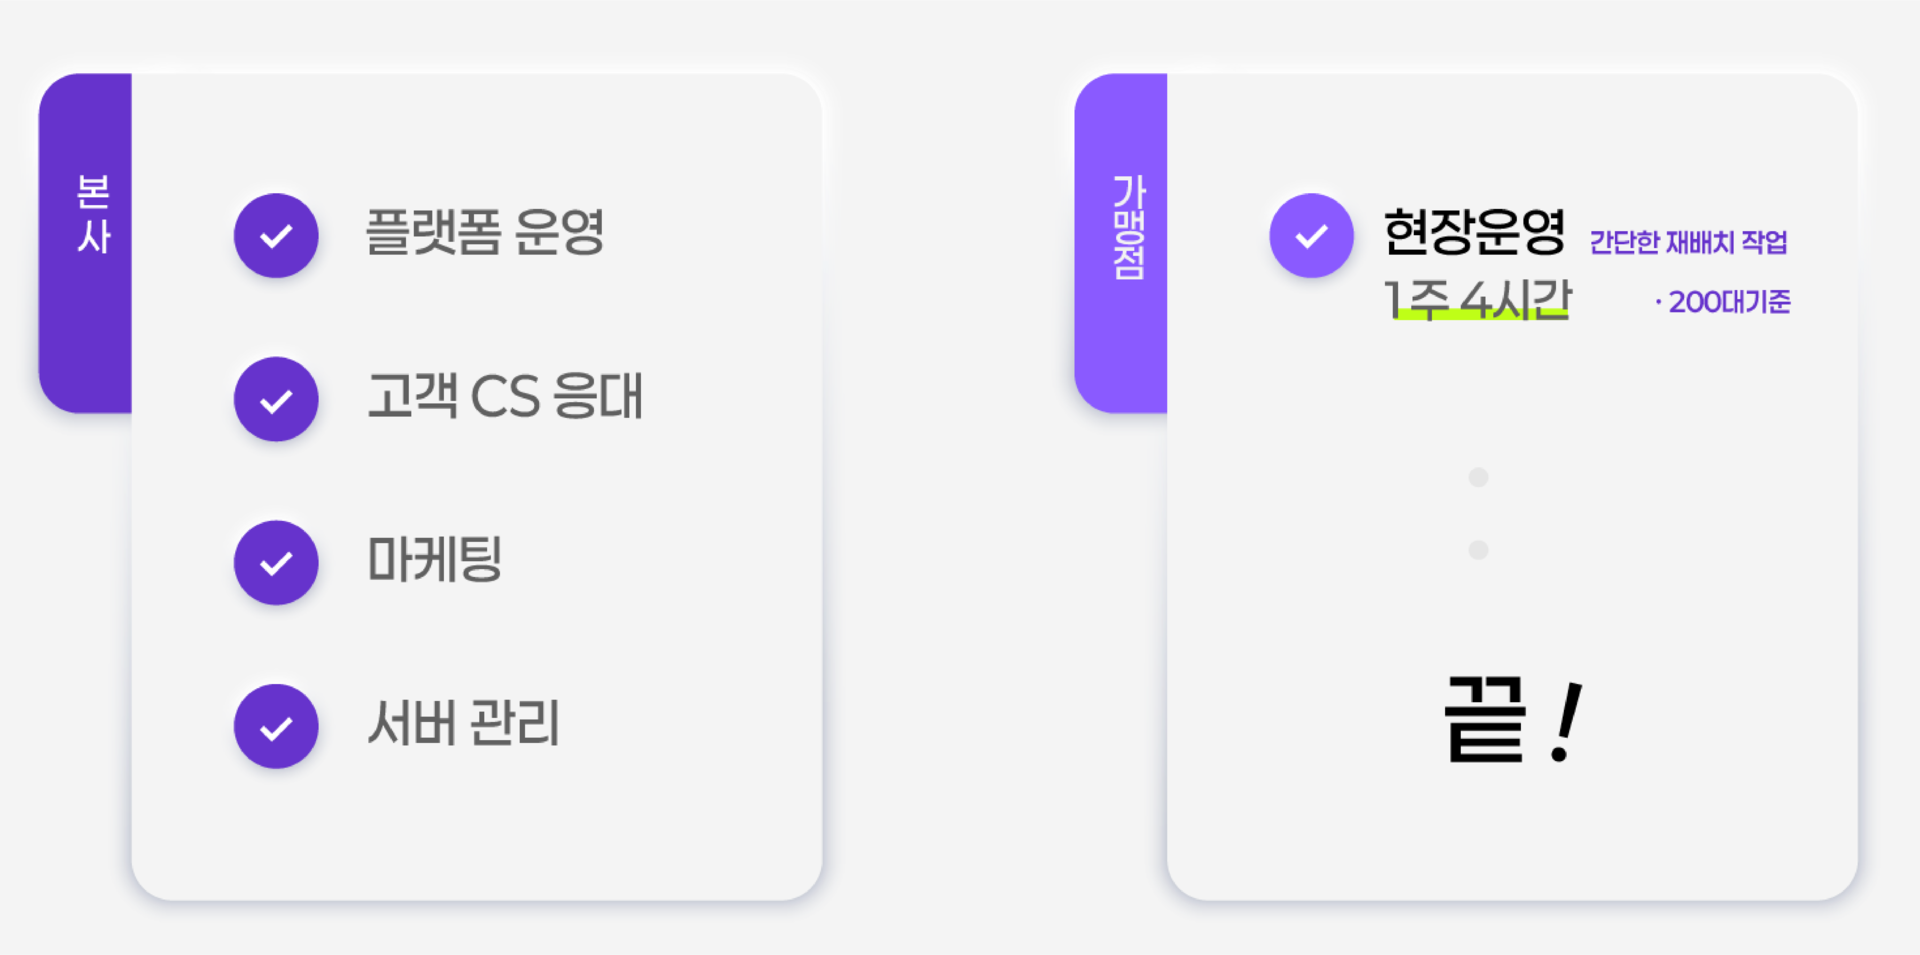The height and width of the screenshot is (955, 1920).
Task: Click the upper gray dot in right card
Action: 1478,477
